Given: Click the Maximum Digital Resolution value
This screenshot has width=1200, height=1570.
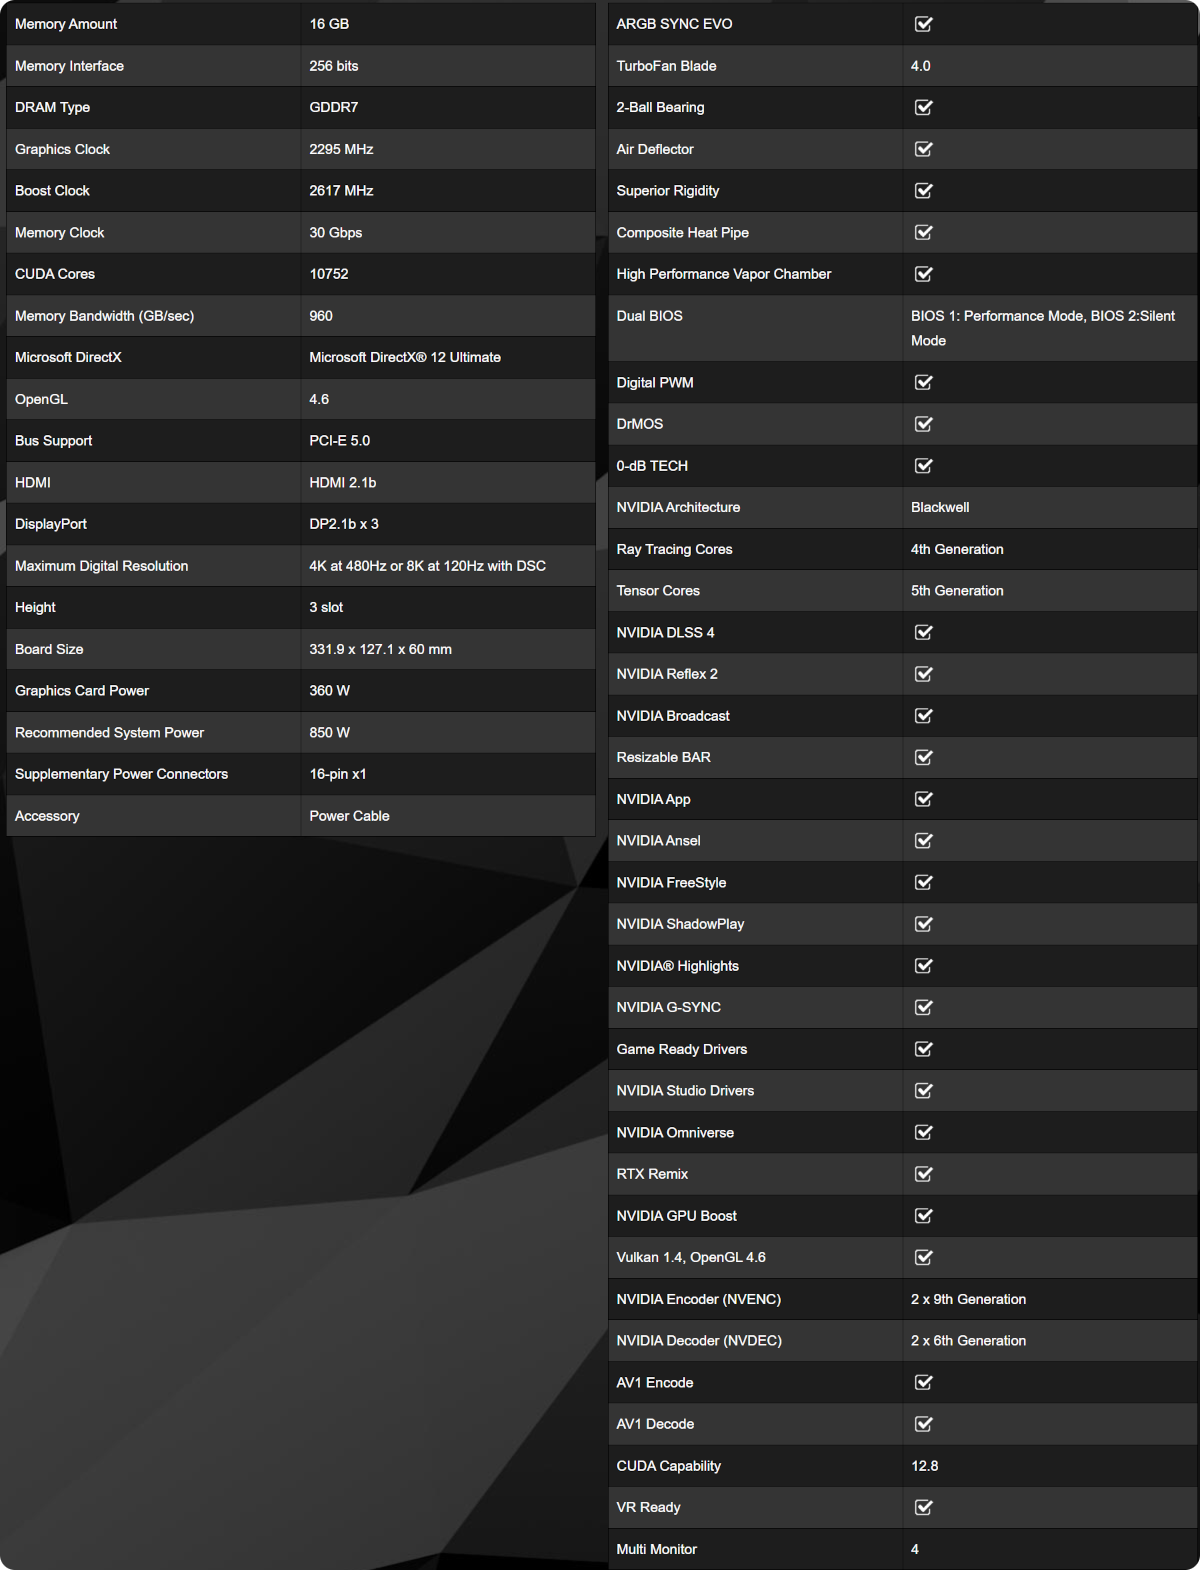Looking at the screenshot, I should coord(427,566).
